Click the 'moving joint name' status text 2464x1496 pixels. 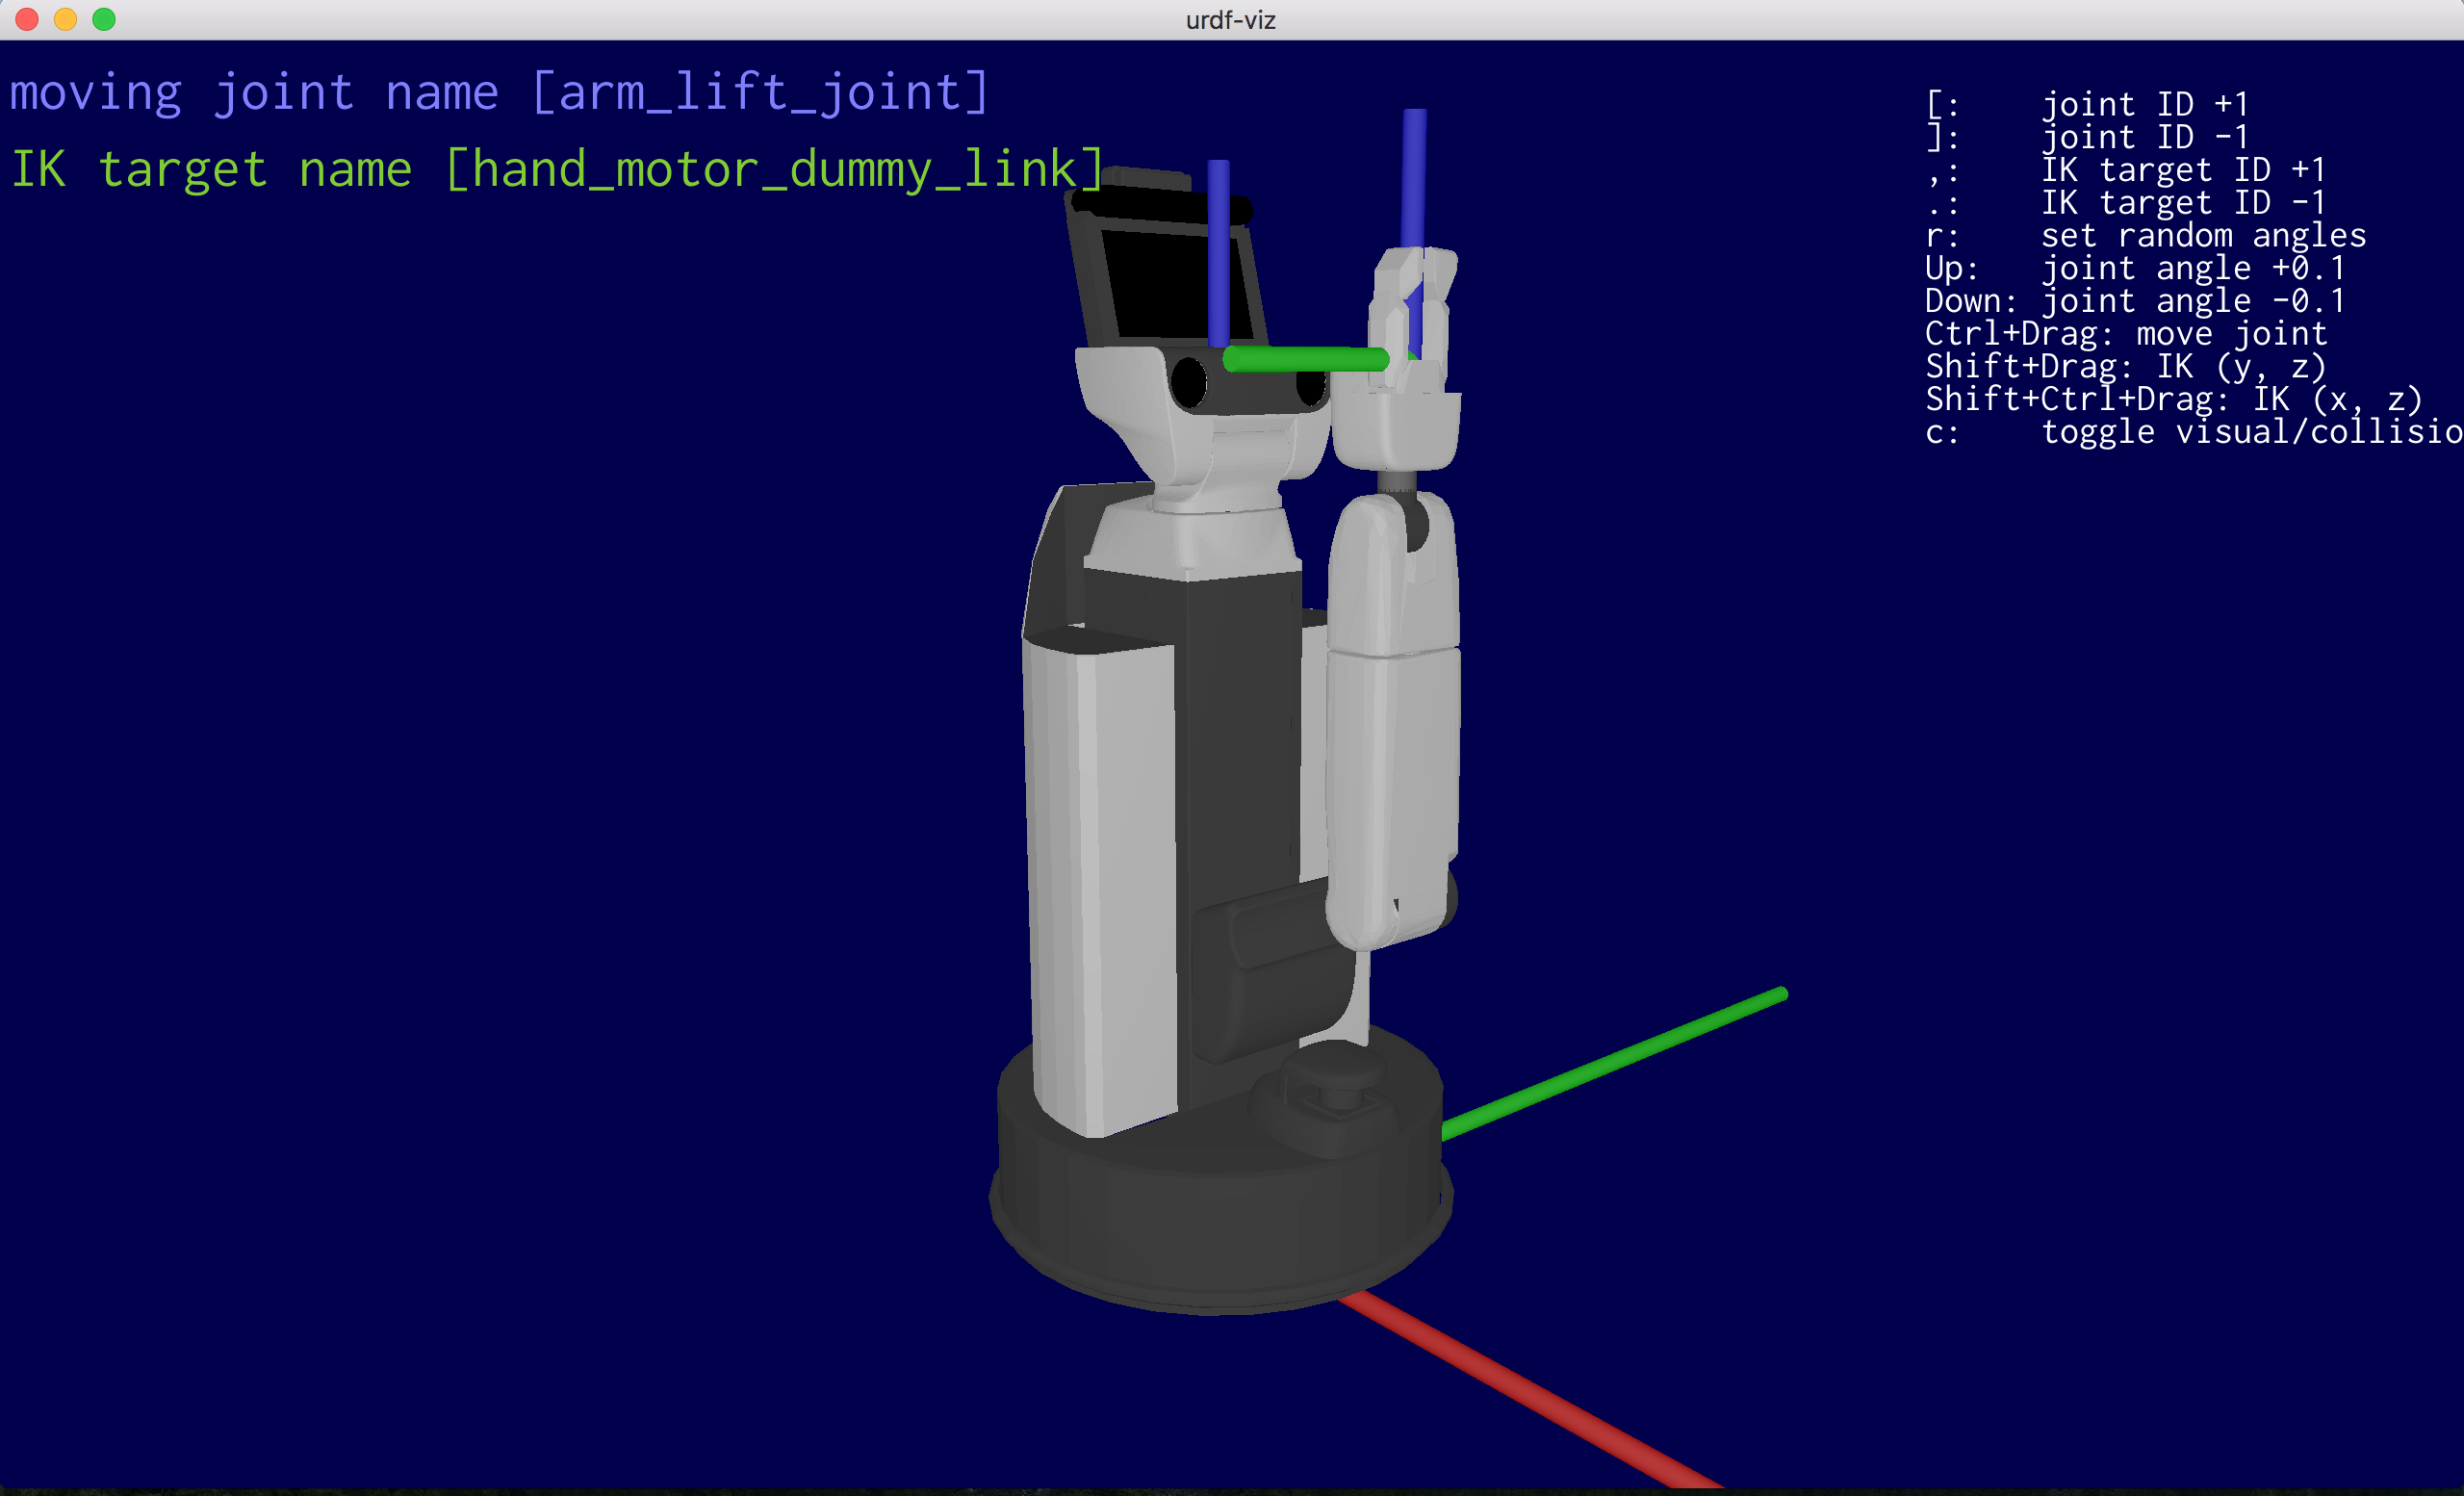[498, 93]
